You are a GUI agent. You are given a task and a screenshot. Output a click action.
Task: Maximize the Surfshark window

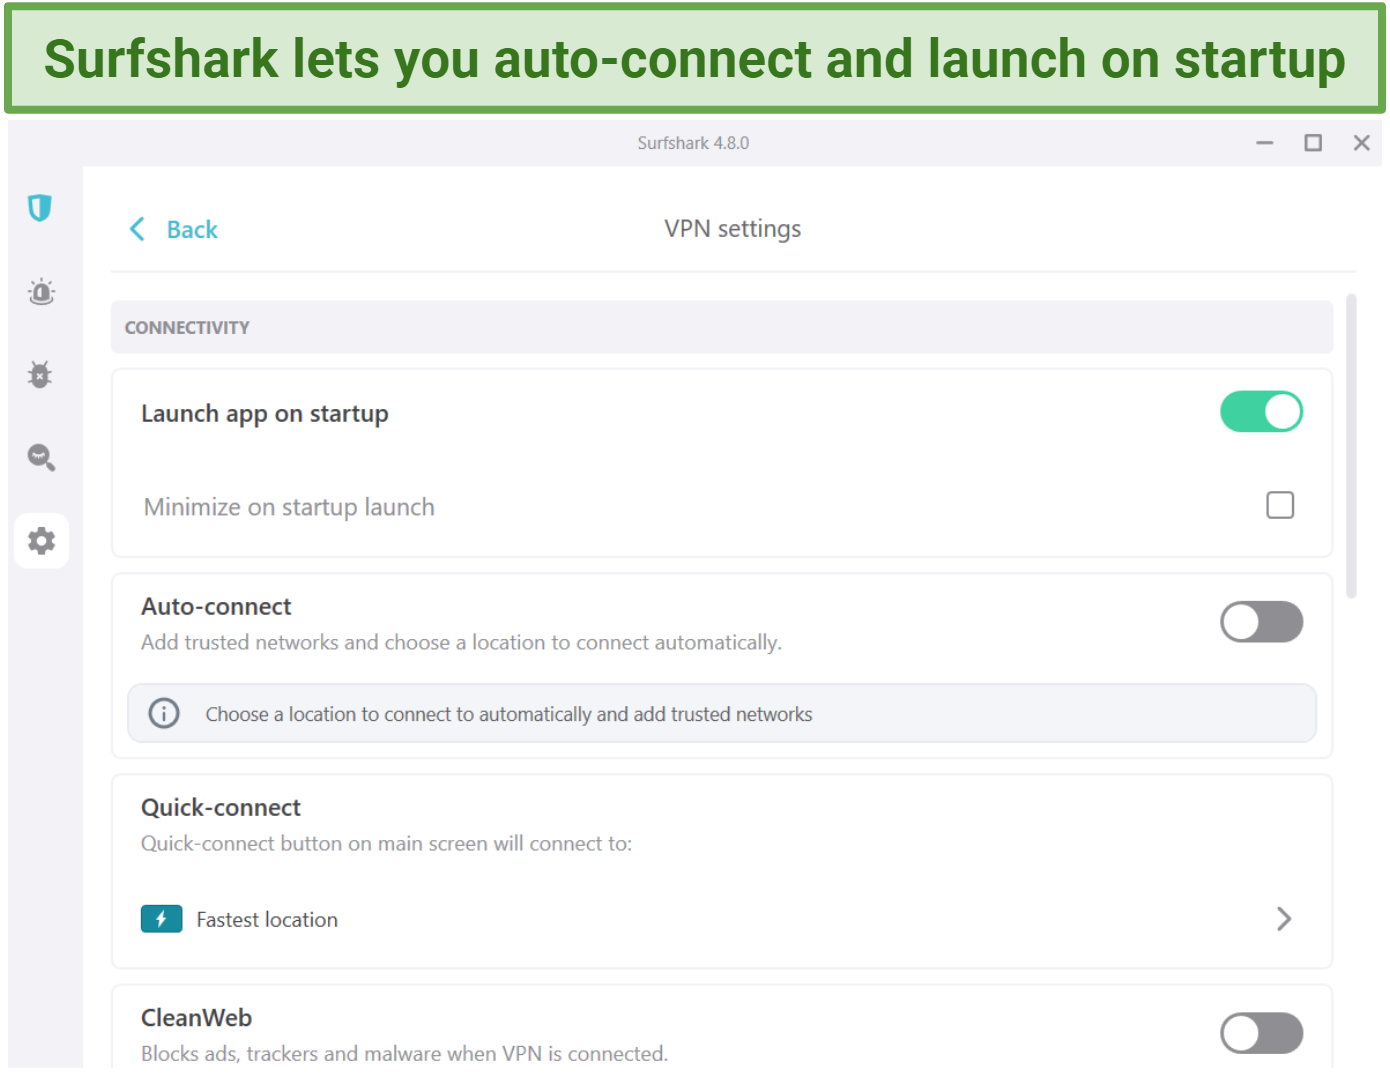tap(1312, 143)
